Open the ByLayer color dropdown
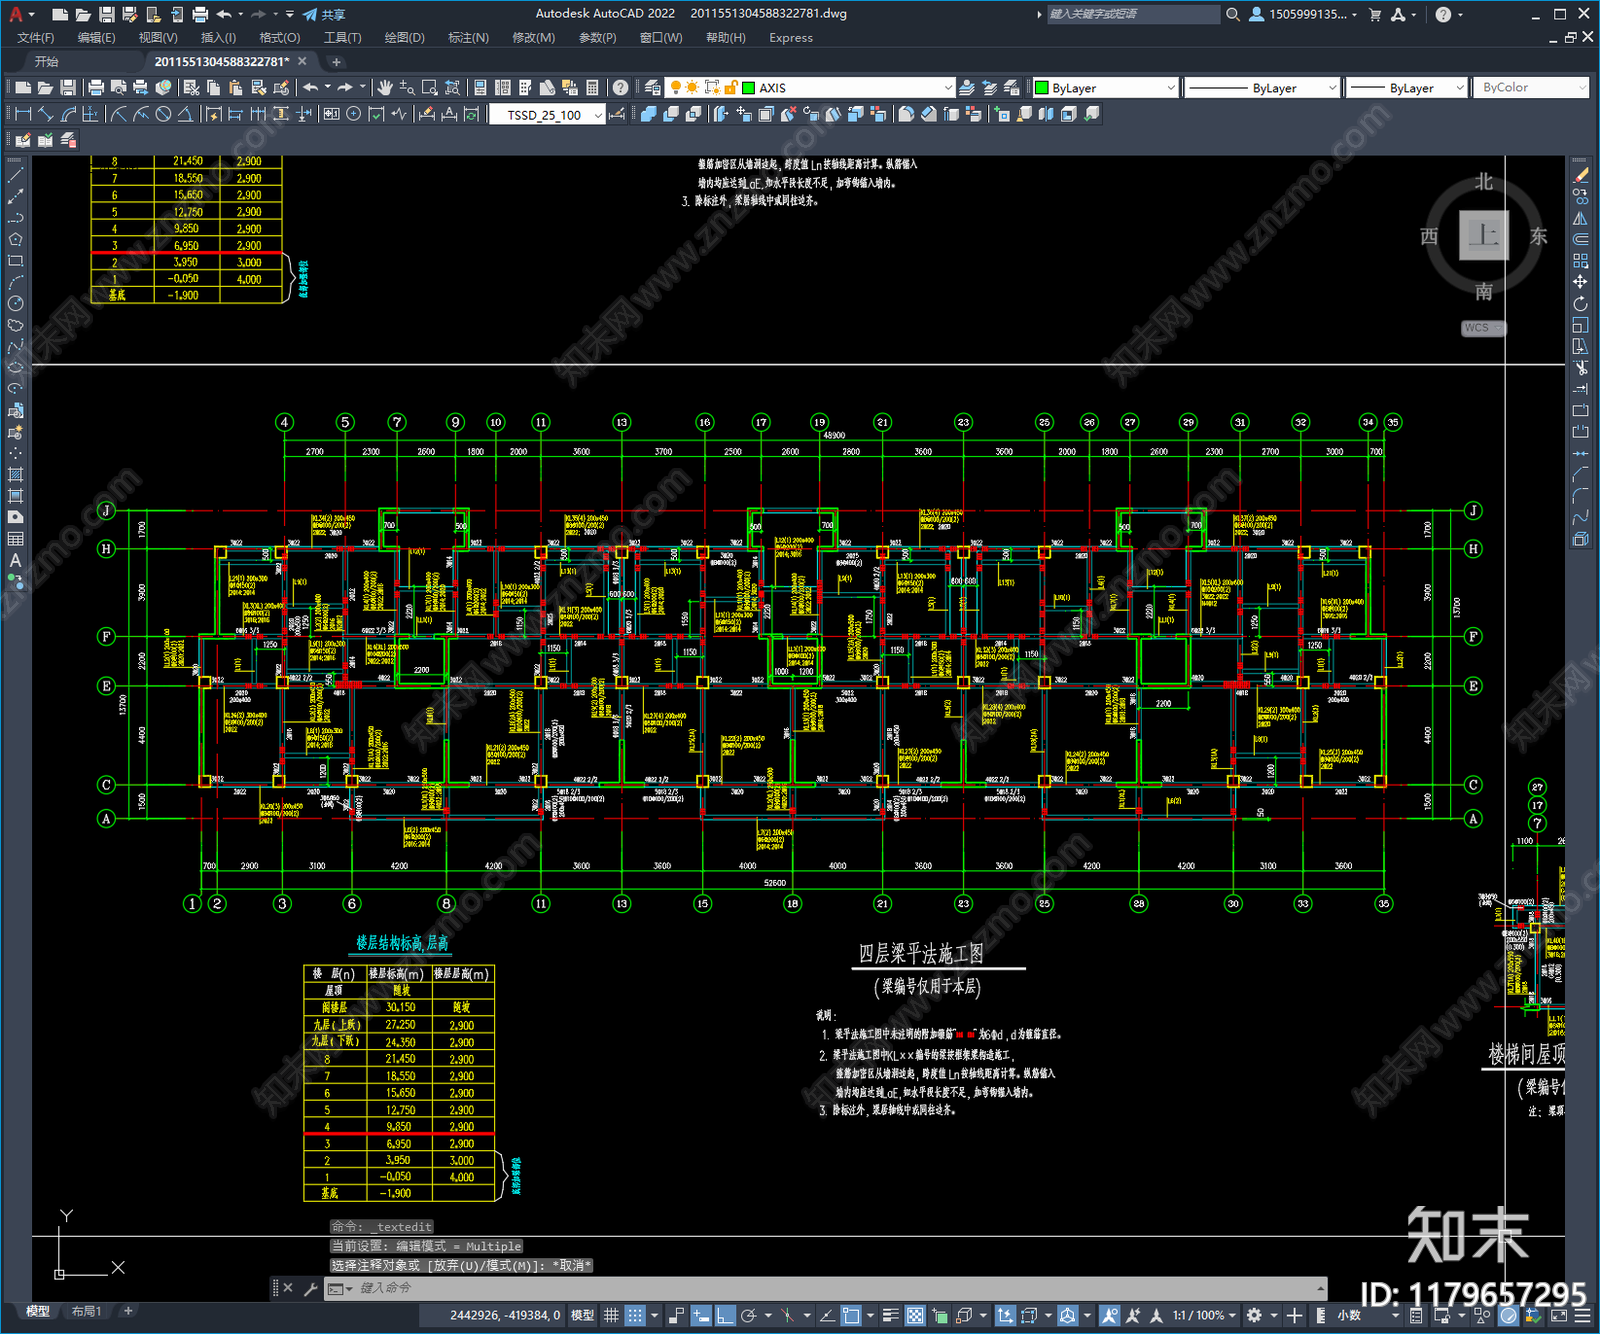1600x1334 pixels. click(1105, 88)
